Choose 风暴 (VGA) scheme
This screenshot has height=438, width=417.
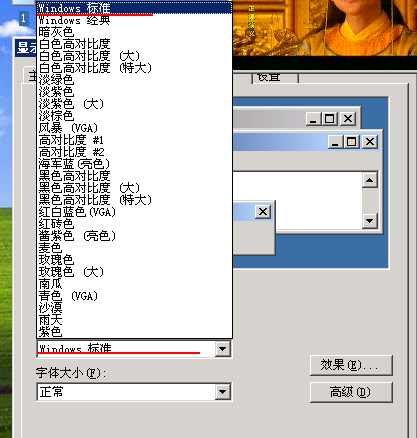pyautogui.click(x=134, y=128)
